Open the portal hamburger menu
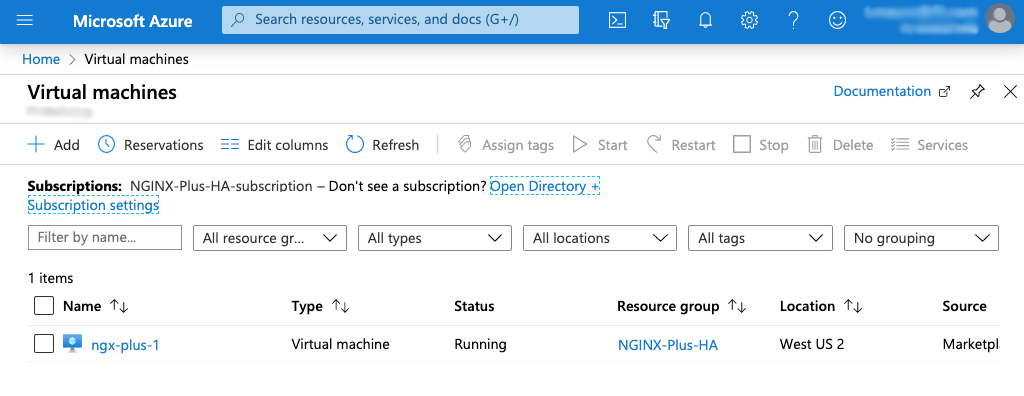1024x396 pixels. click(25, 20)
